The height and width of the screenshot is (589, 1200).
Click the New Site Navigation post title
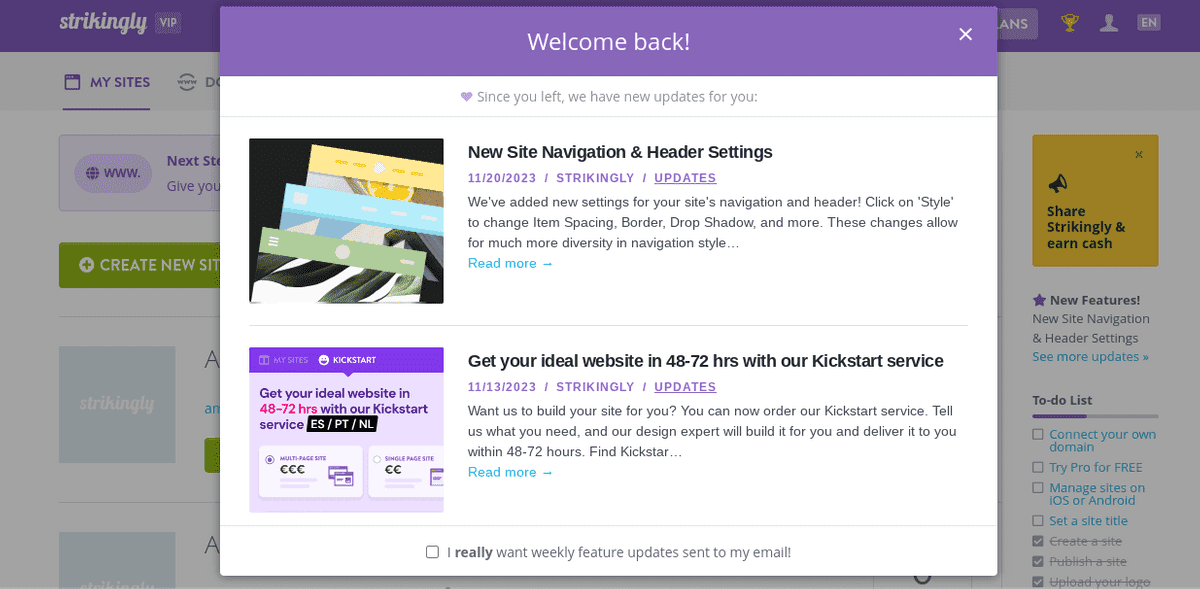[620, 152]
